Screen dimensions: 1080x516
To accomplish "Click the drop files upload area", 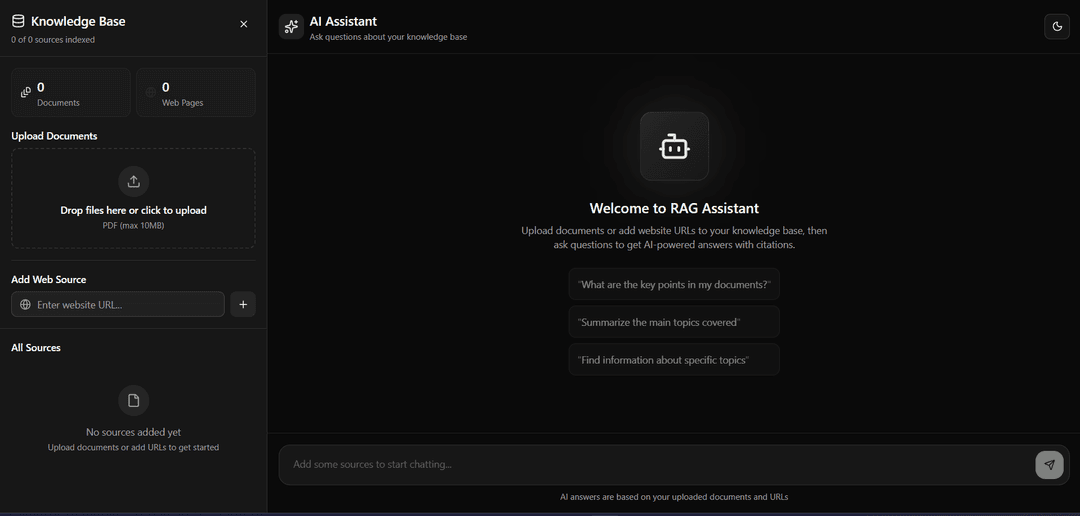I will click(x=133, y=199).
